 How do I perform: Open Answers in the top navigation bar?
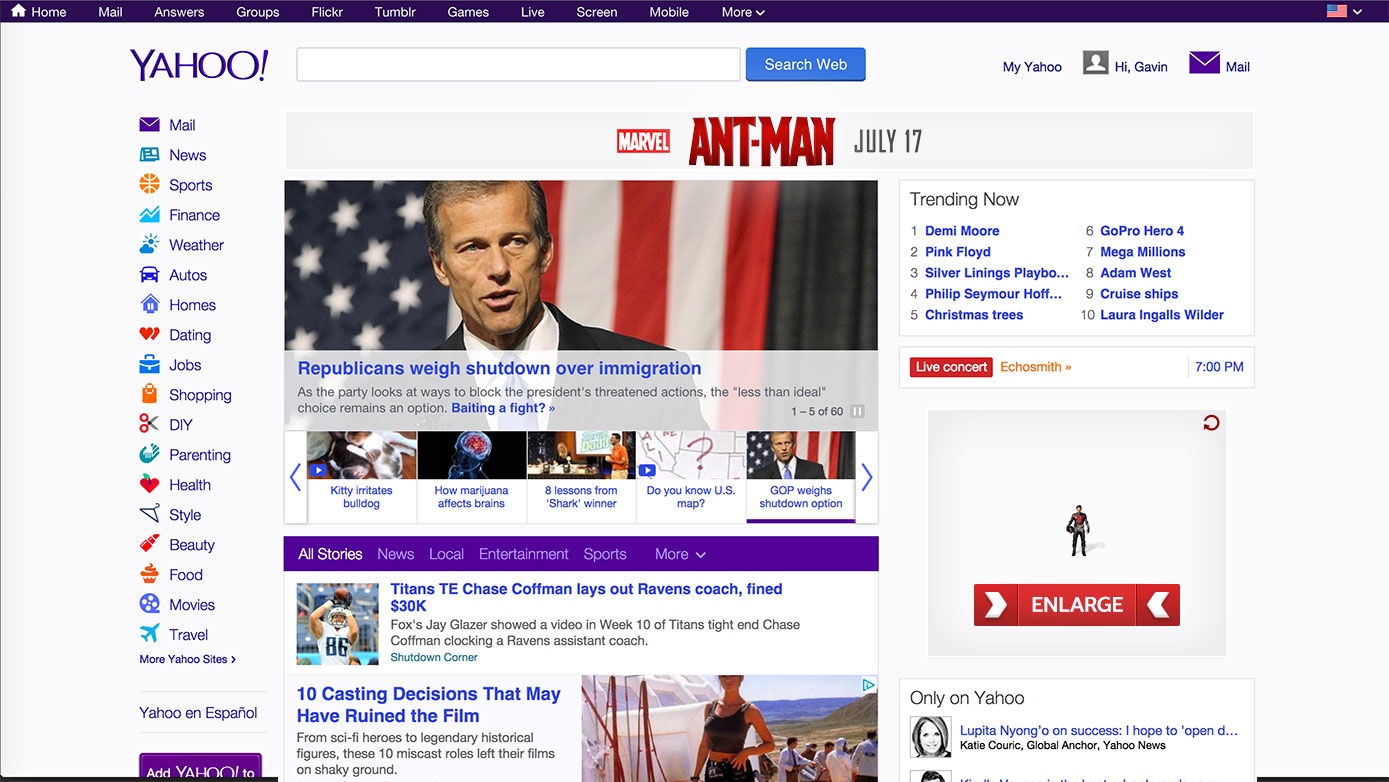click(x=179, y=12)
